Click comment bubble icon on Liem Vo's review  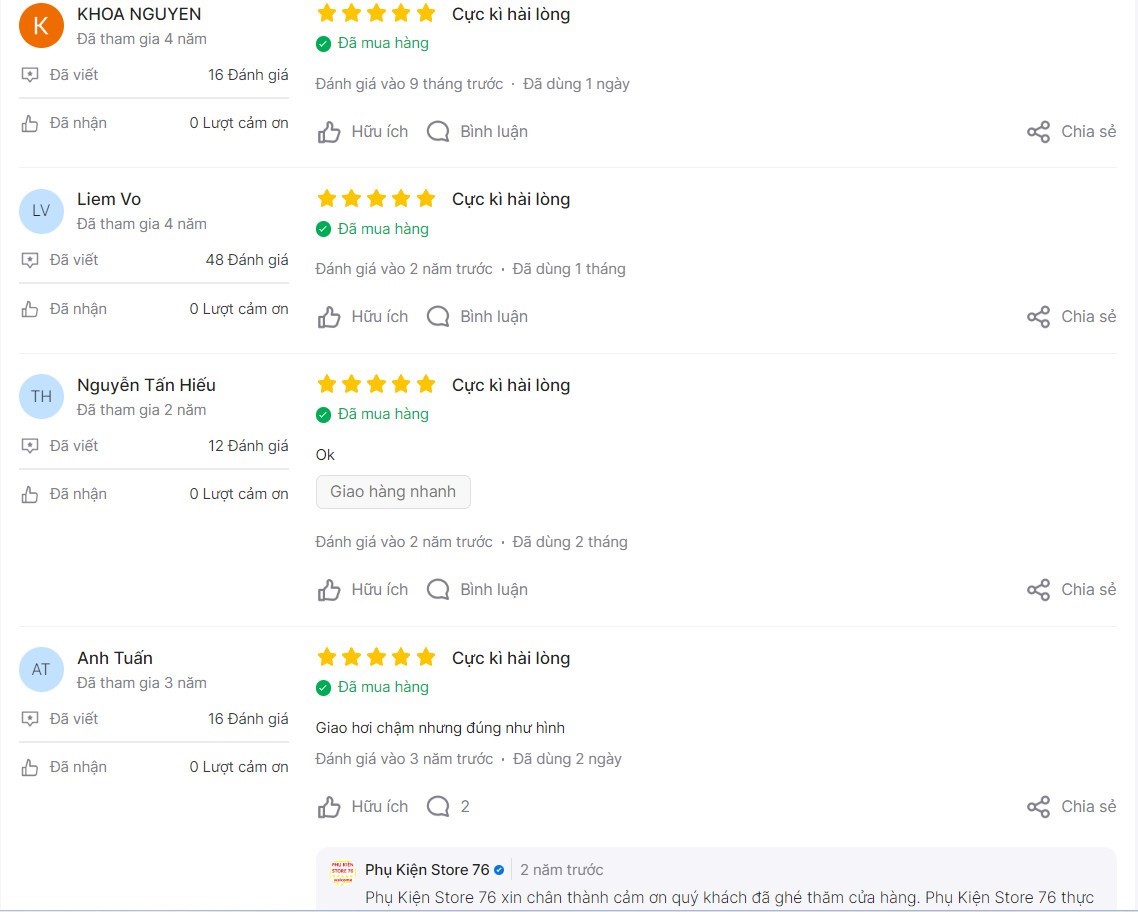tap(438, 317)
